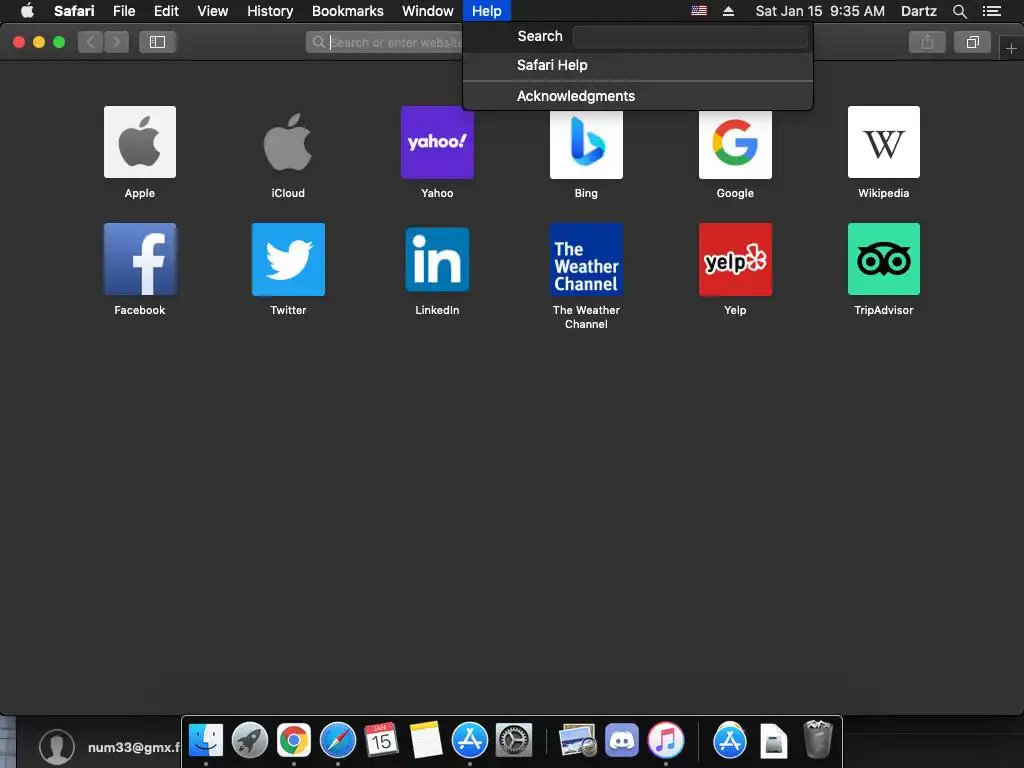Open Calendar from the Dock
The height and width of the screenshot is (768, 1024).
(381, 741)
